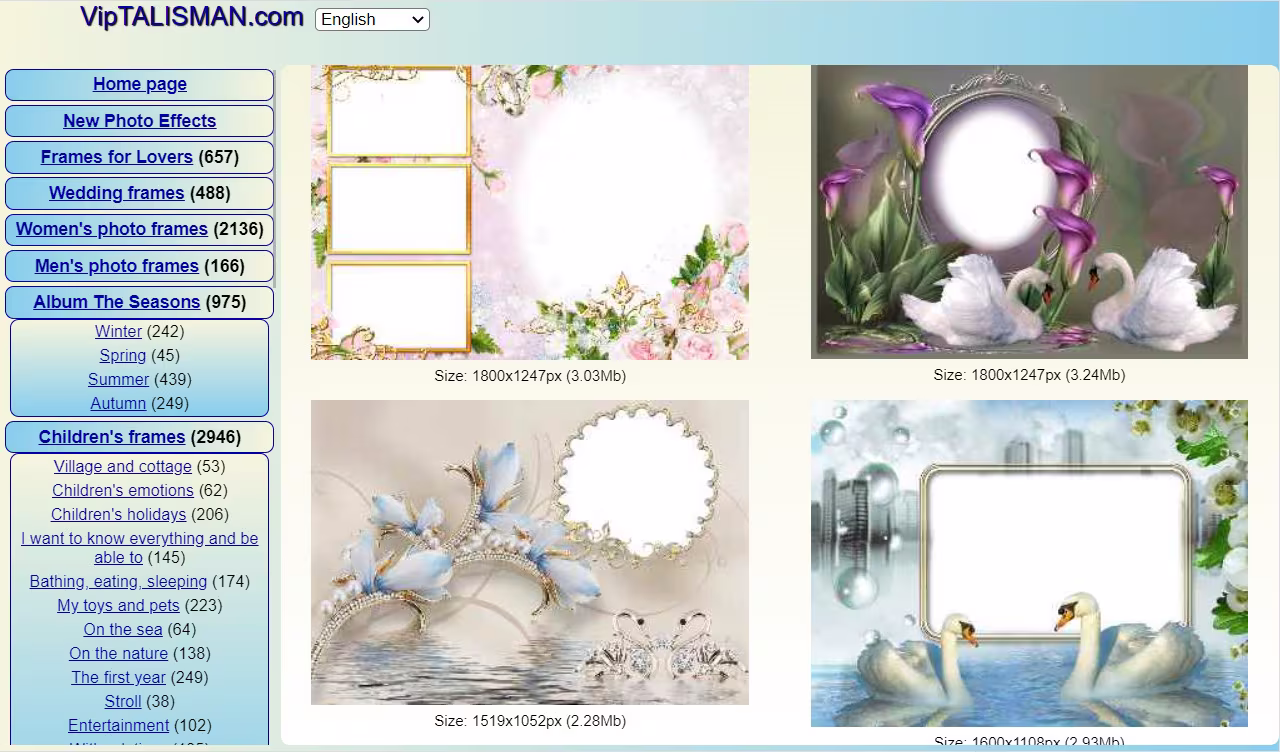
Task: Open the Summer subcategory
Action: (x=118, y=379)
